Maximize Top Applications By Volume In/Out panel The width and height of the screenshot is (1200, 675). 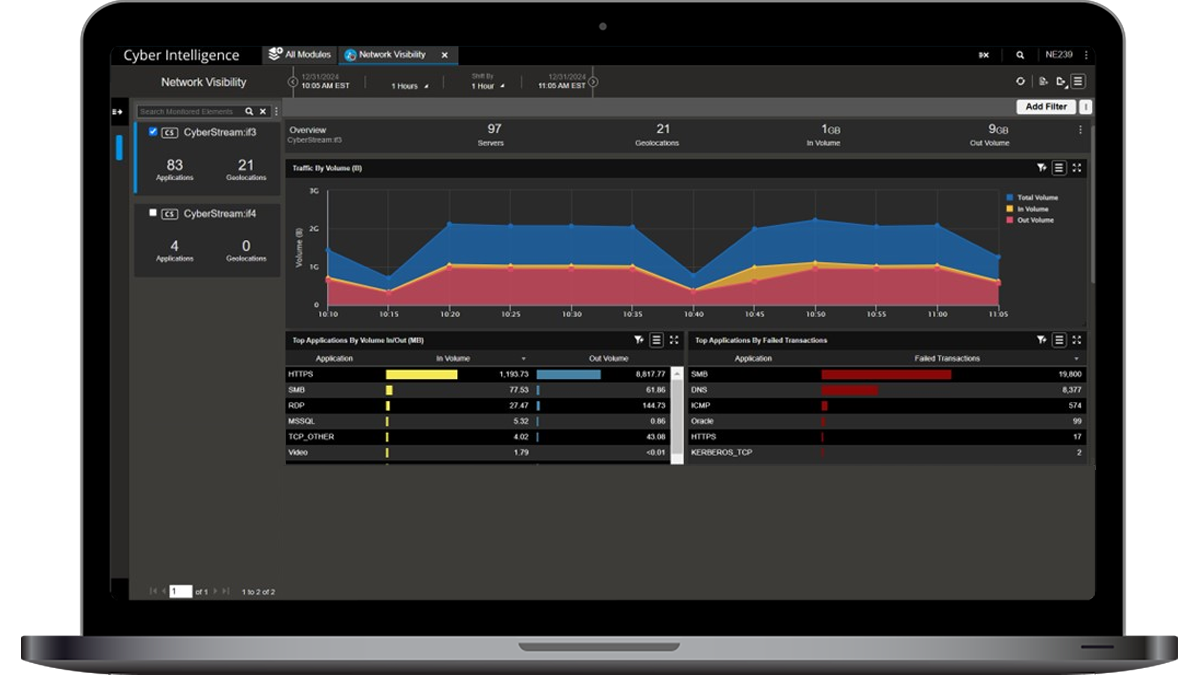pyautogui.click(x=674, y=340)
